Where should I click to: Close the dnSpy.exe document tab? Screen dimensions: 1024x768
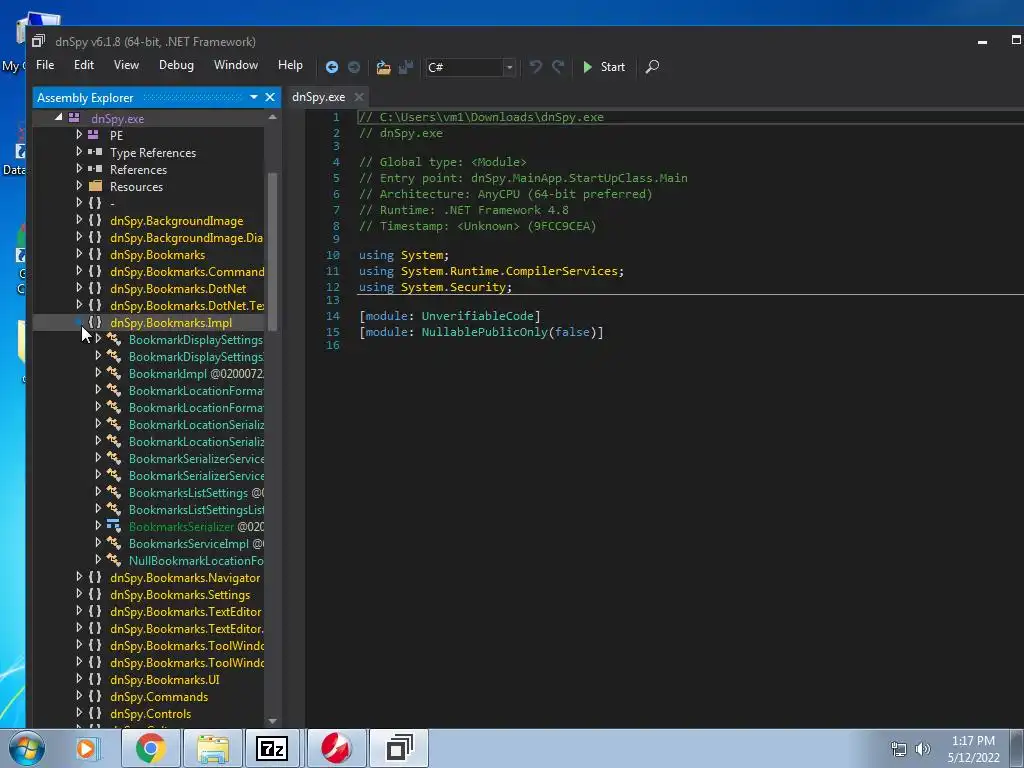click(359, 97)
